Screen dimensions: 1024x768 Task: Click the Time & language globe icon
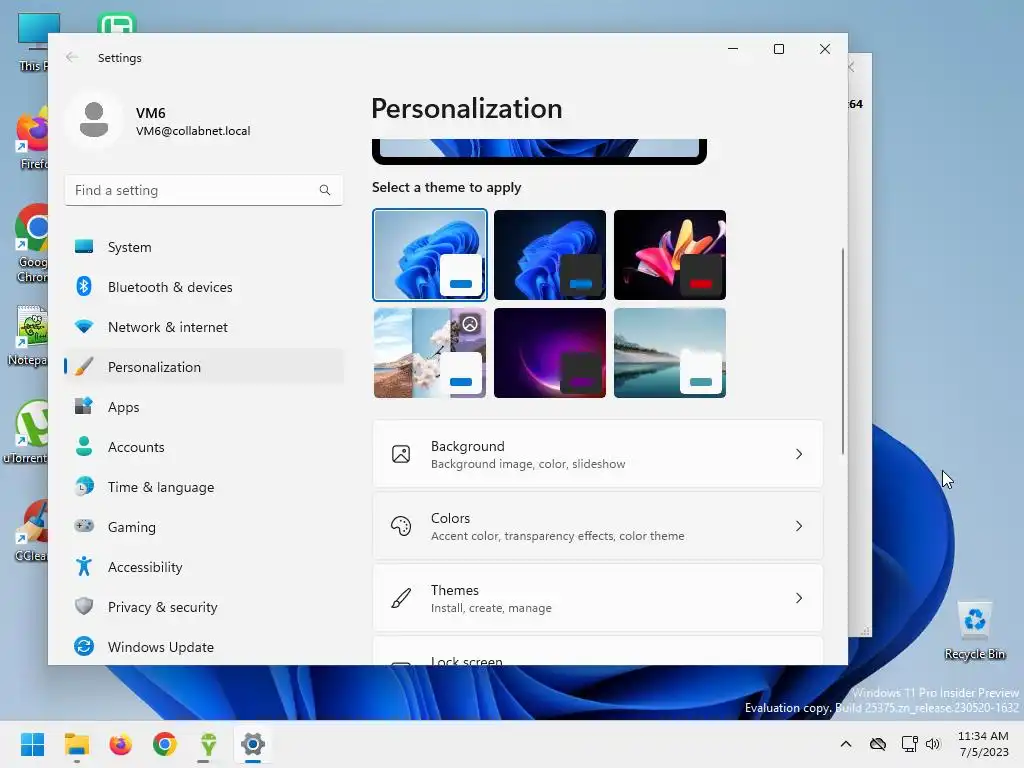point(84,486)
